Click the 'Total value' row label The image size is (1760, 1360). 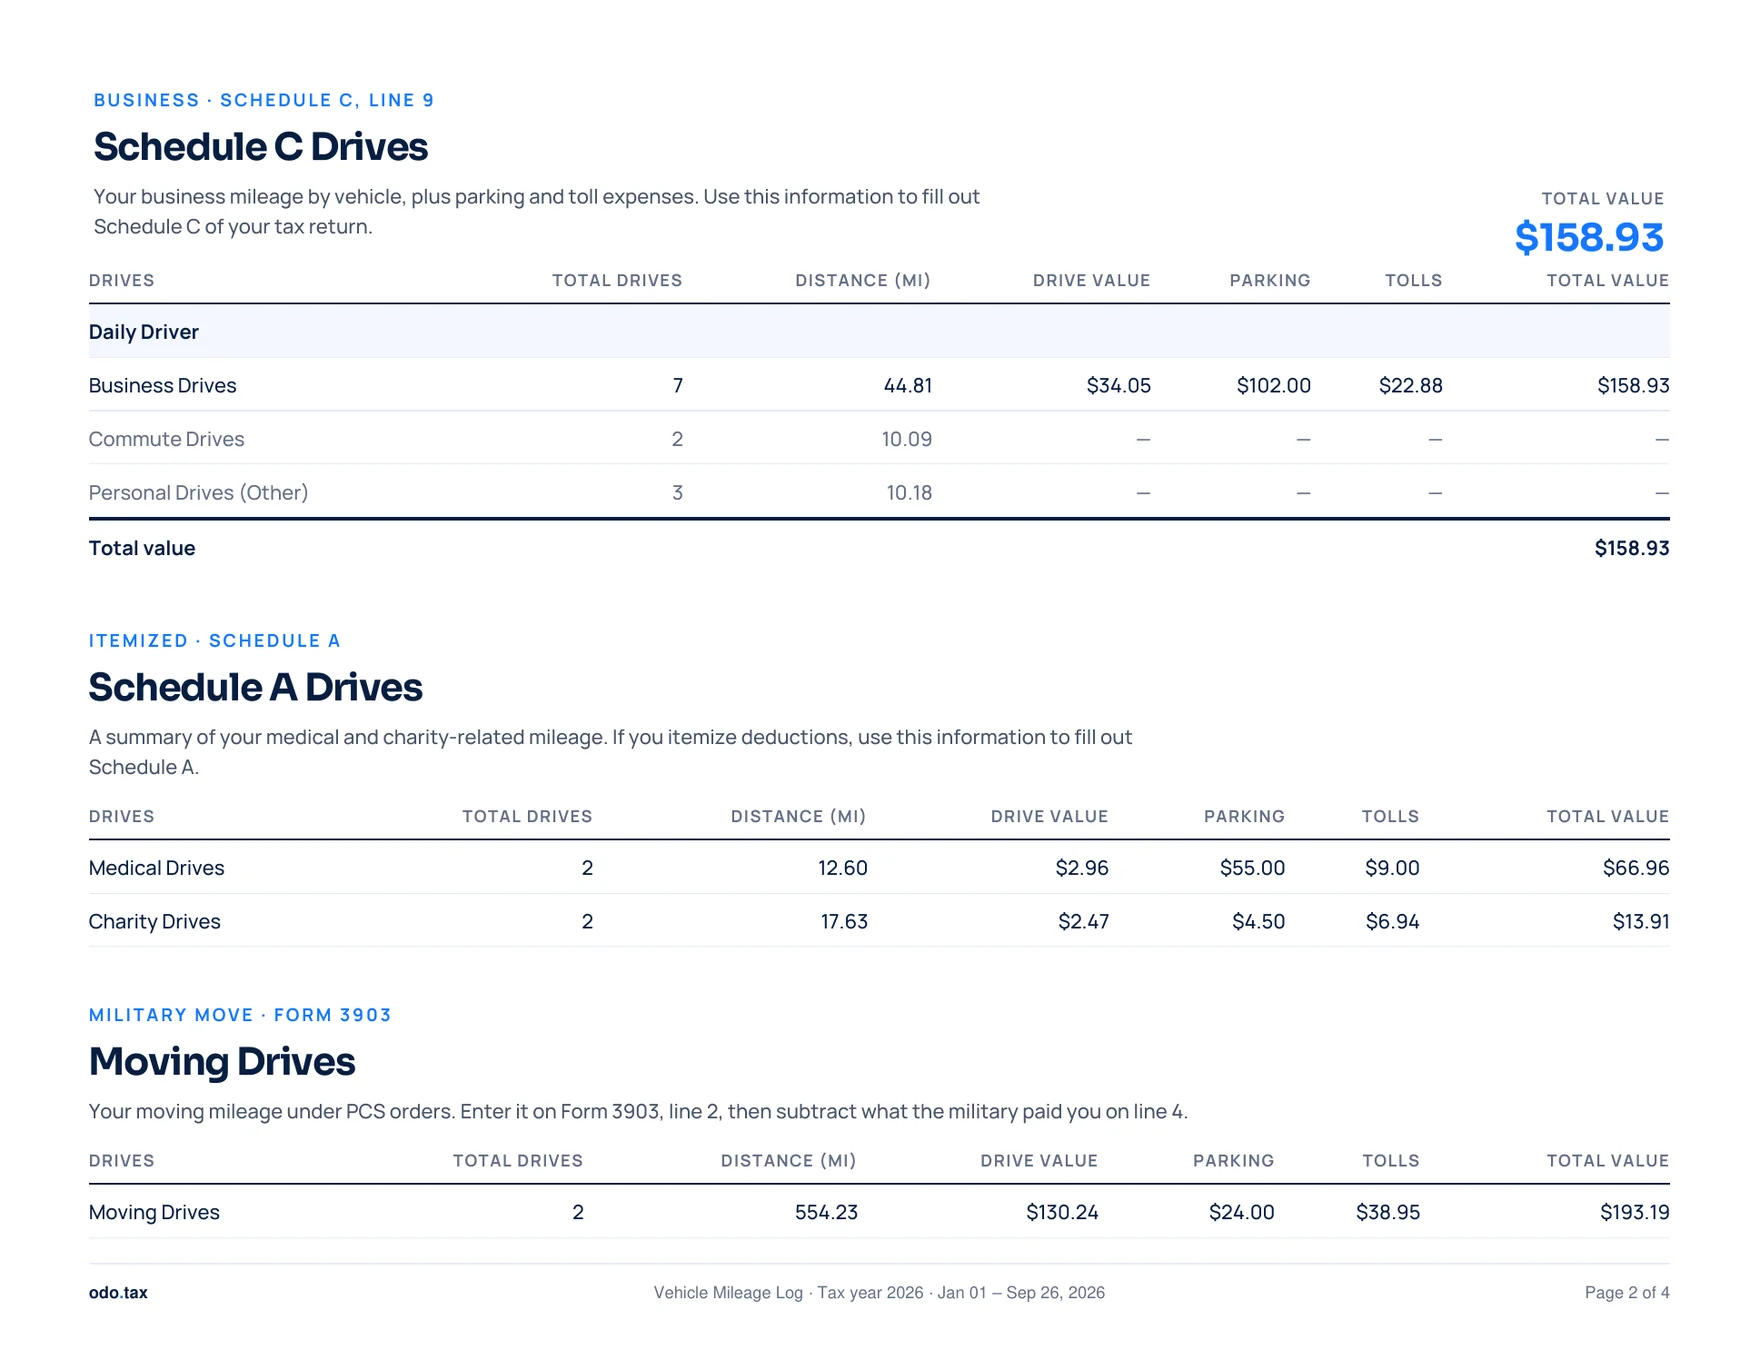[142, 548]
